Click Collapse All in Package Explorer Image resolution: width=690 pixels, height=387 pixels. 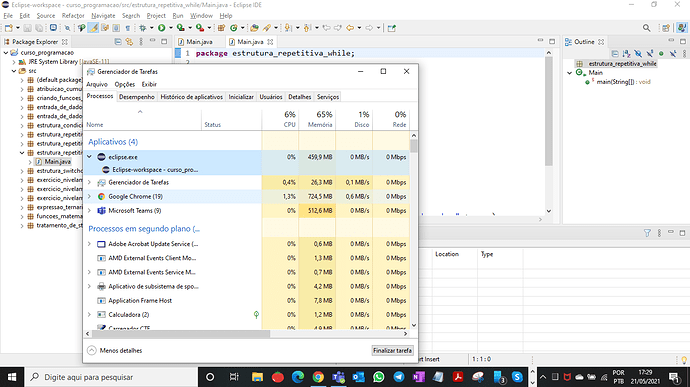[118, 42]
